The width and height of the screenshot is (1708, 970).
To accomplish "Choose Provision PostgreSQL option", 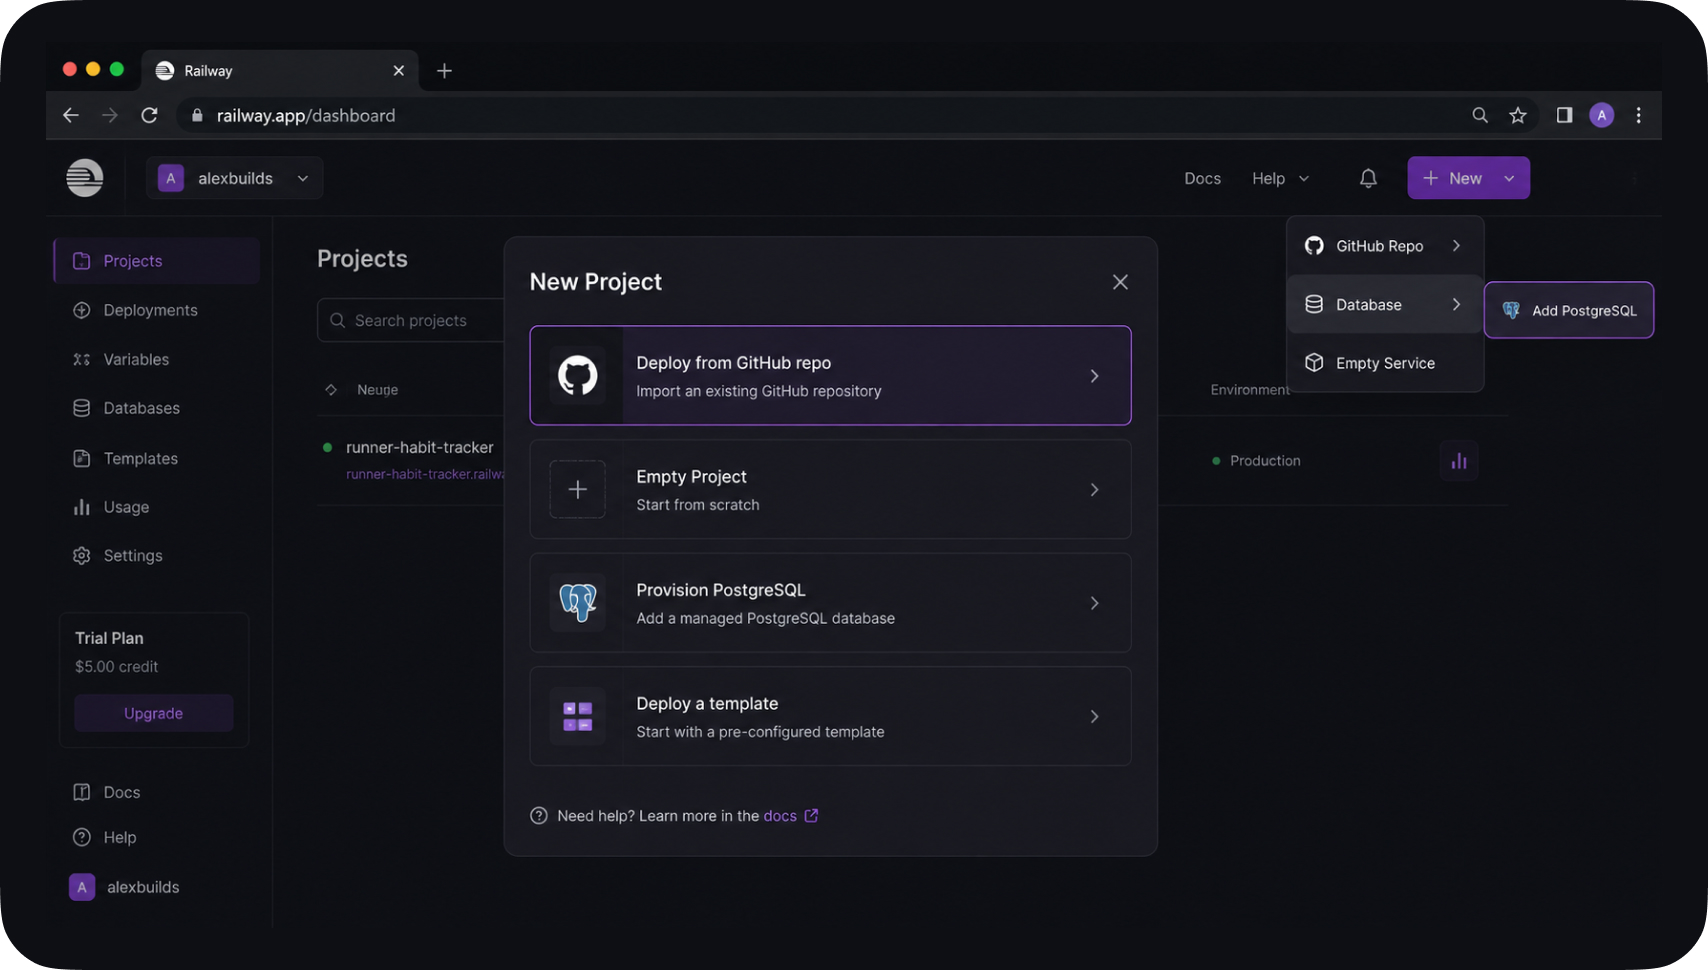I will tap(830, 603).
